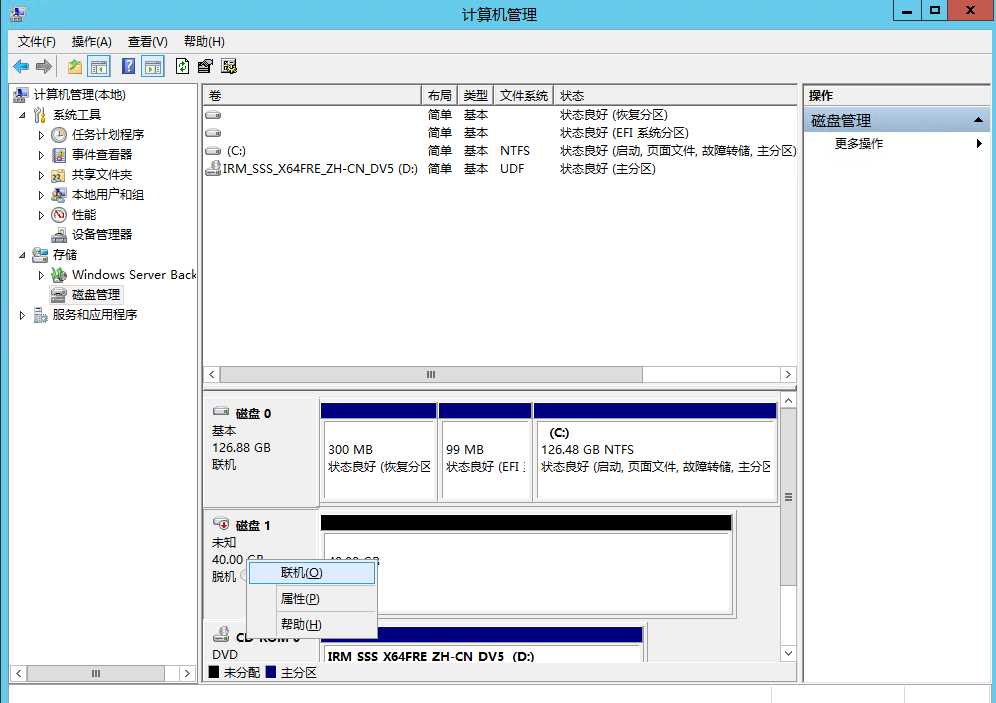
Task: Select the 300 MB recovery partition block
Action: [x=379, y=452]
